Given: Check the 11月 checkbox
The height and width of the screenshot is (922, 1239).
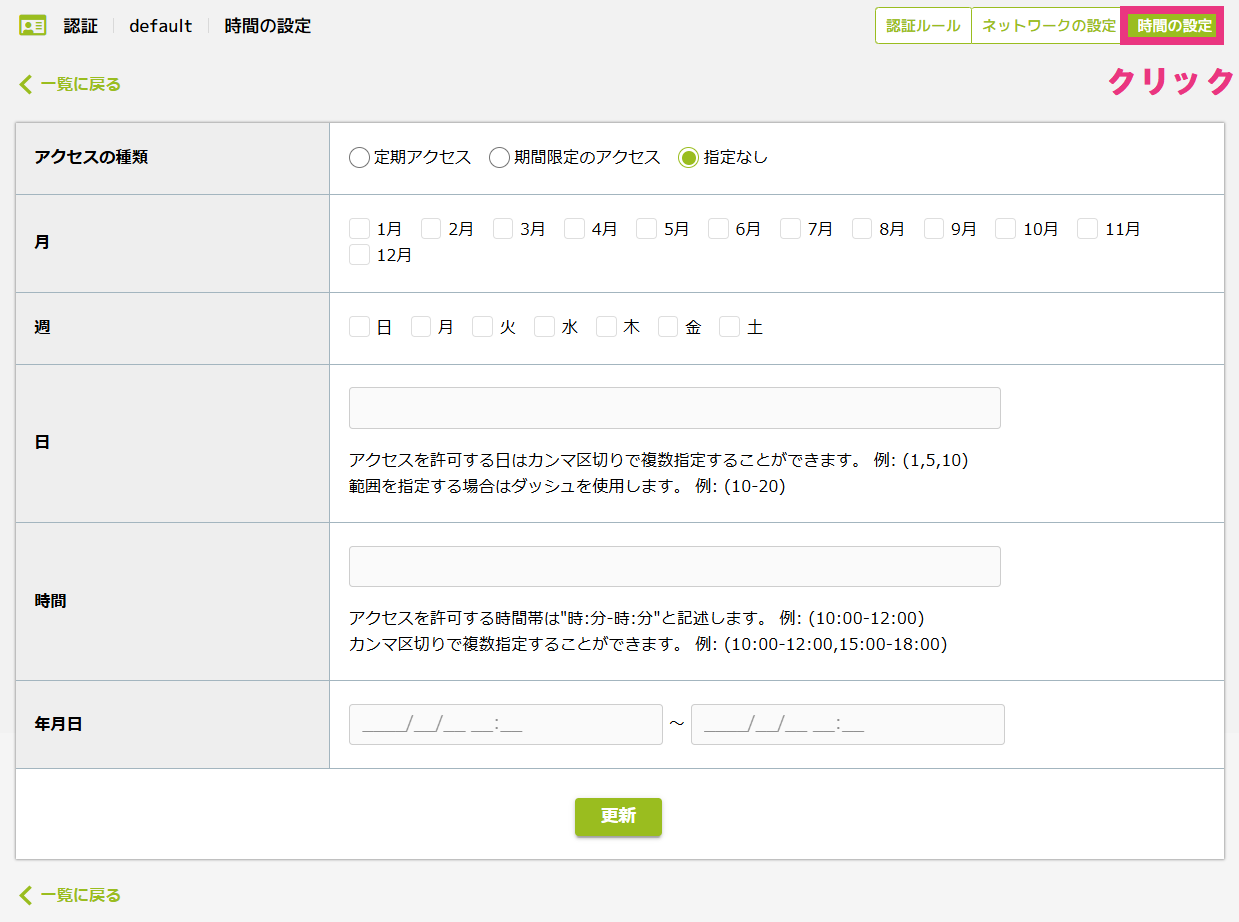Looking at the screenshot, I should tap(1087, 229).
